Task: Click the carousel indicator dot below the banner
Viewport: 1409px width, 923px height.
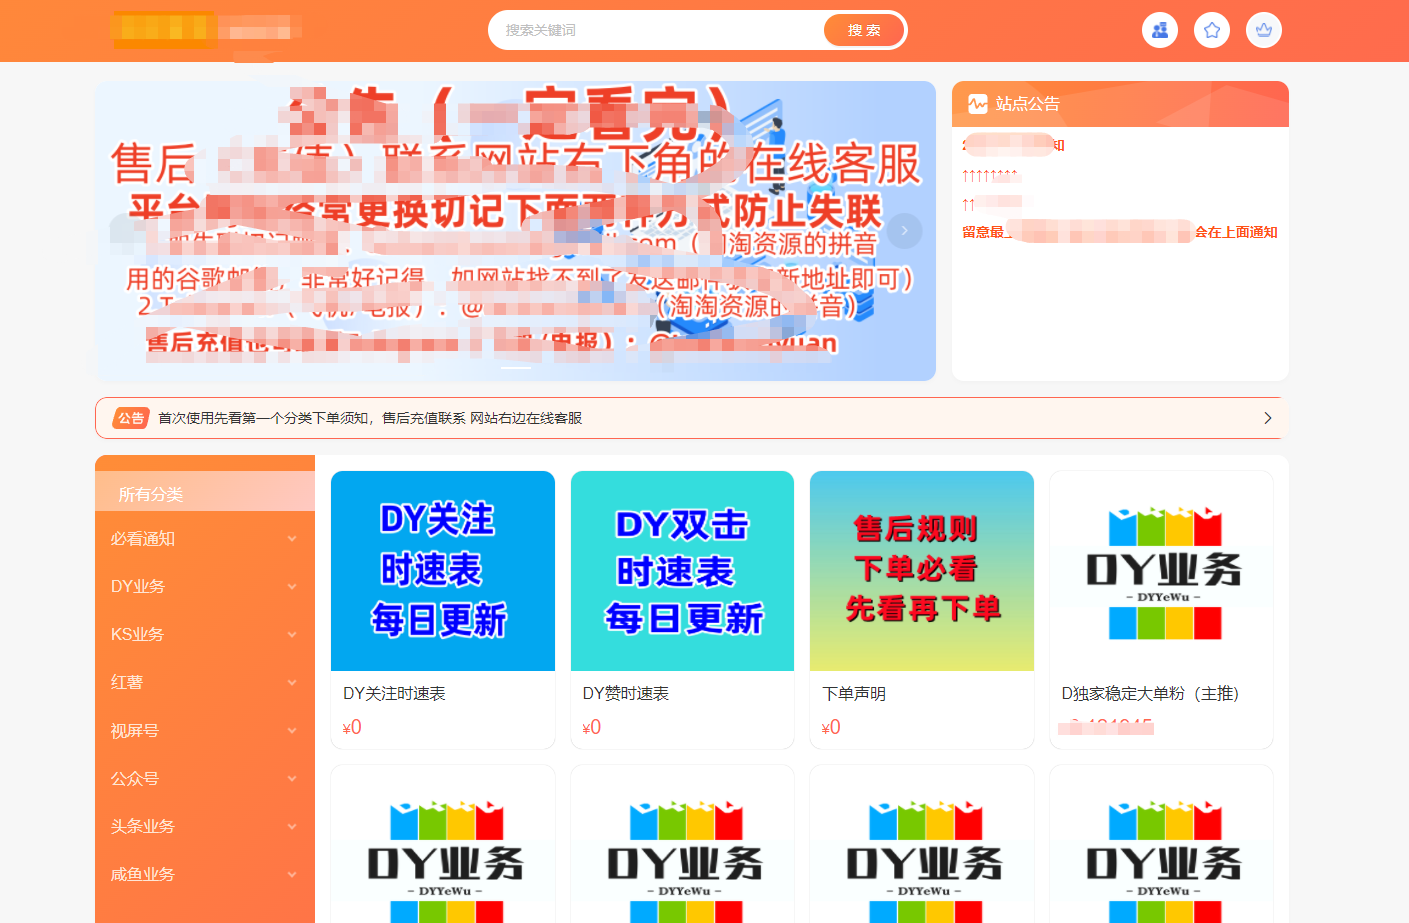Action: click(514, 369)
